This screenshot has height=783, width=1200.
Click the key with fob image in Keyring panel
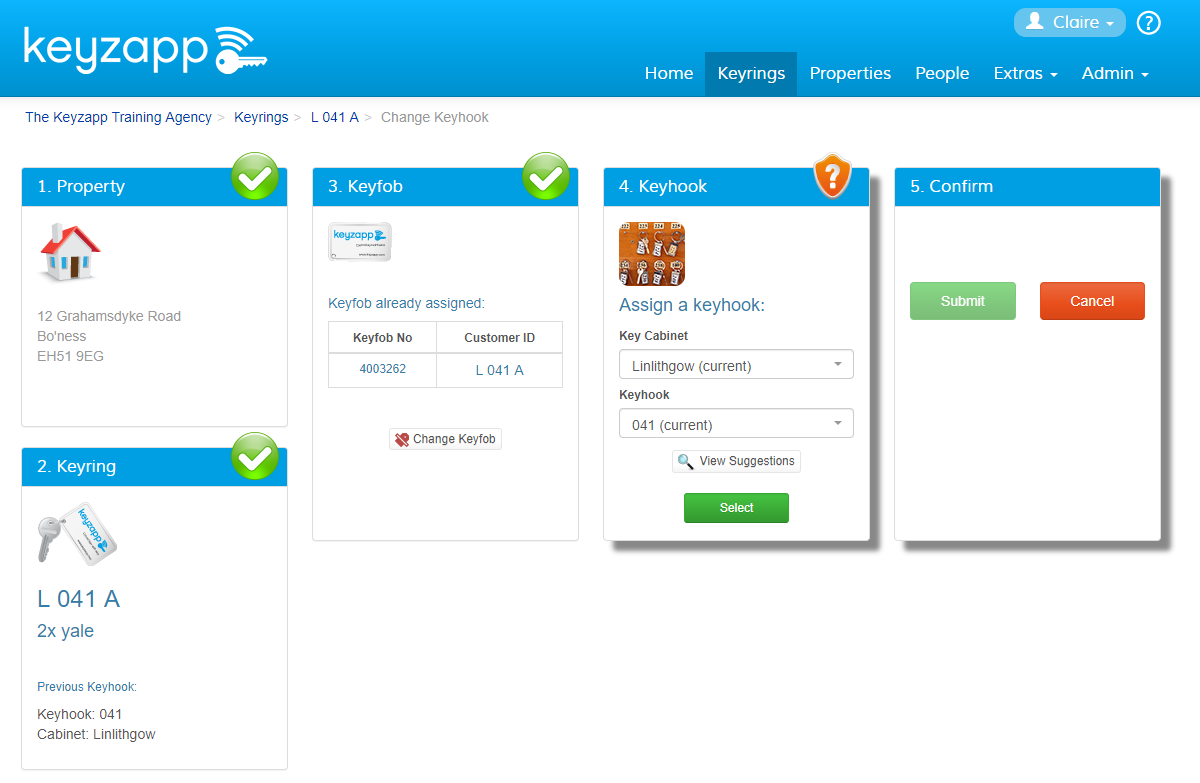click(x=77, y=534)
